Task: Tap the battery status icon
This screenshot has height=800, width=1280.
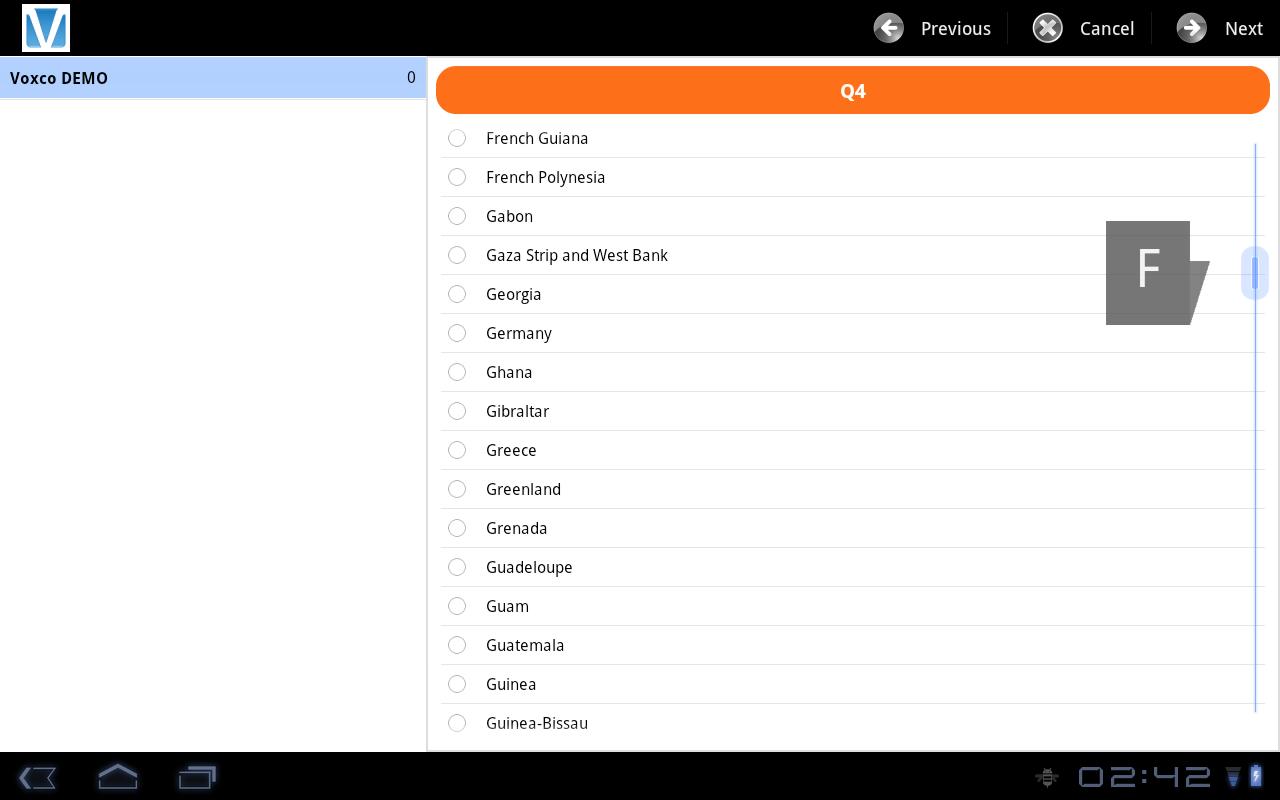Action: coord(1256,776)
